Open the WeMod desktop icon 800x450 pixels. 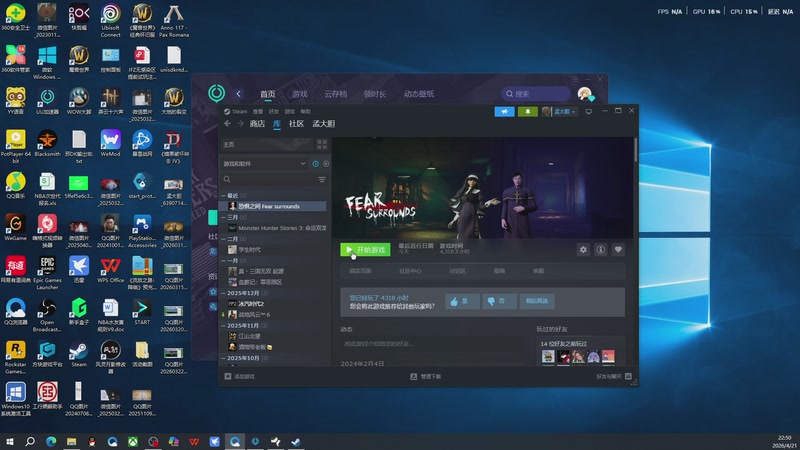(x=111, y=144)
